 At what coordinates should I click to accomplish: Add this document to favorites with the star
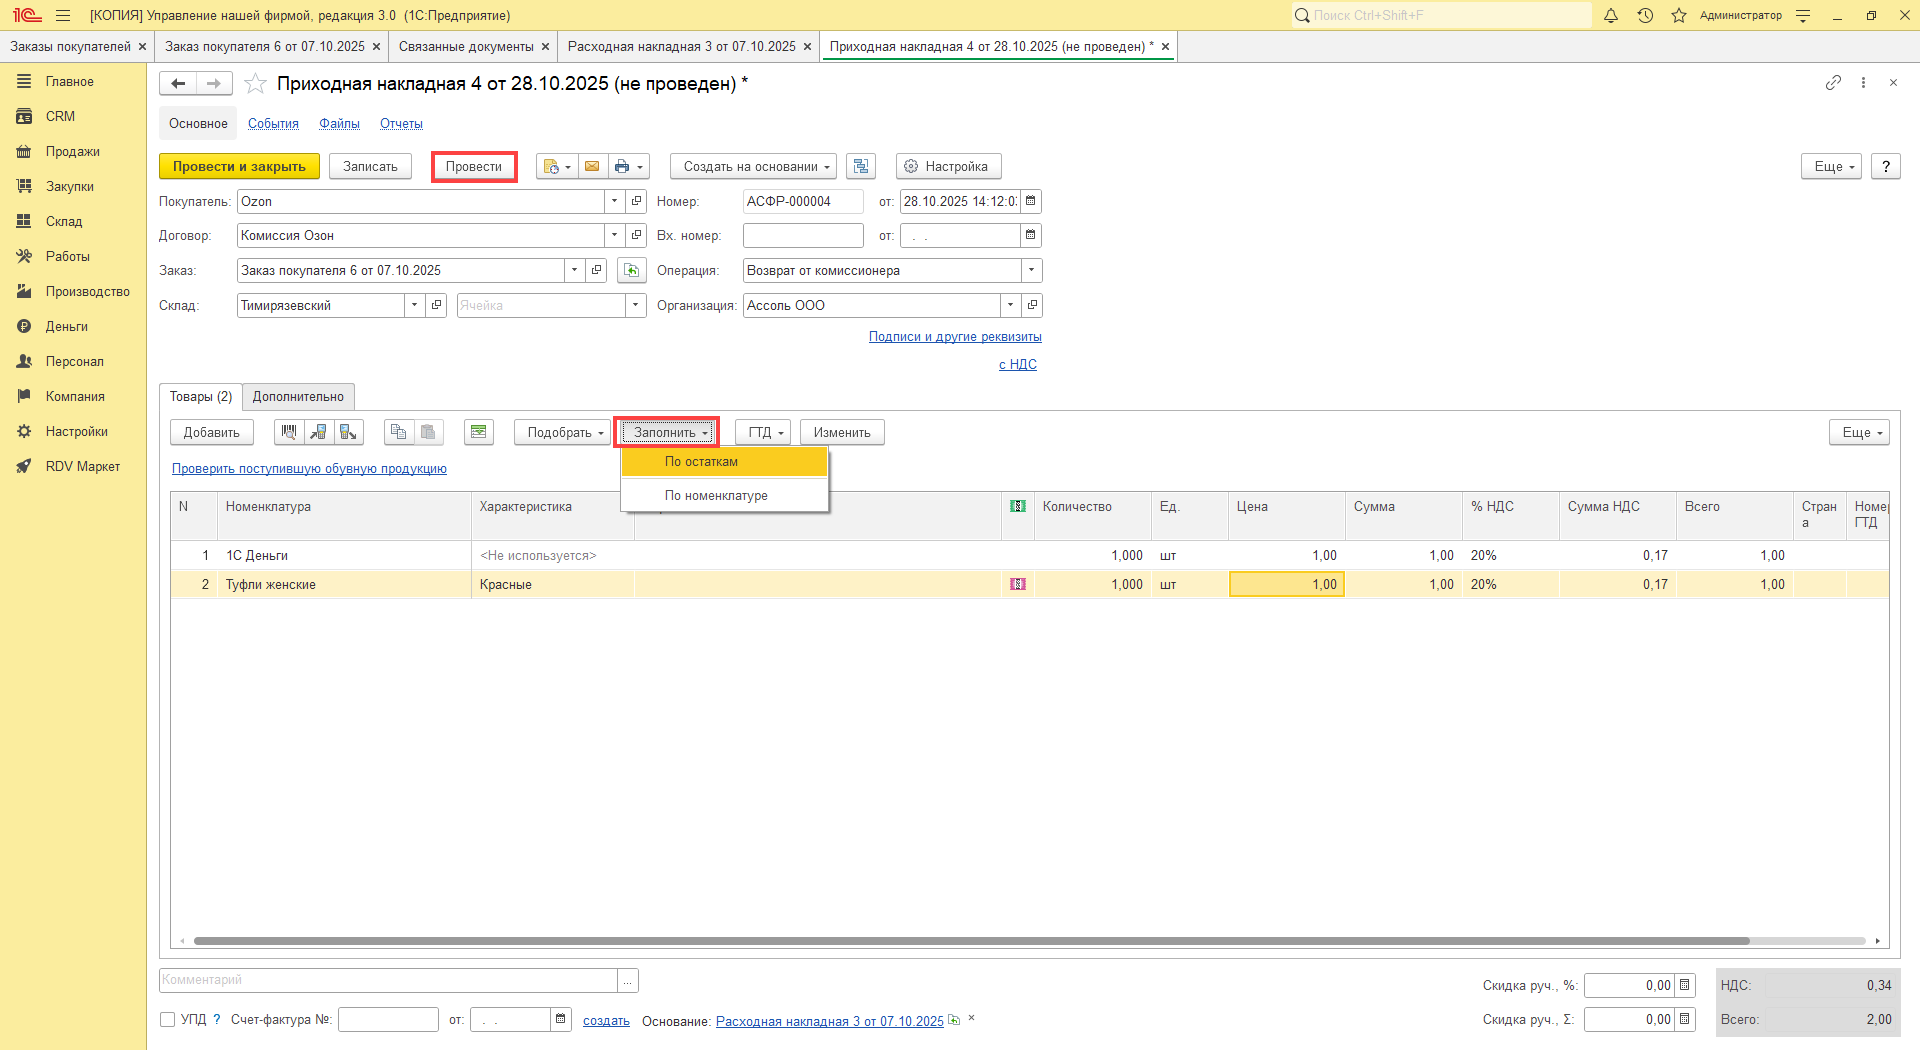coord(255,83)
